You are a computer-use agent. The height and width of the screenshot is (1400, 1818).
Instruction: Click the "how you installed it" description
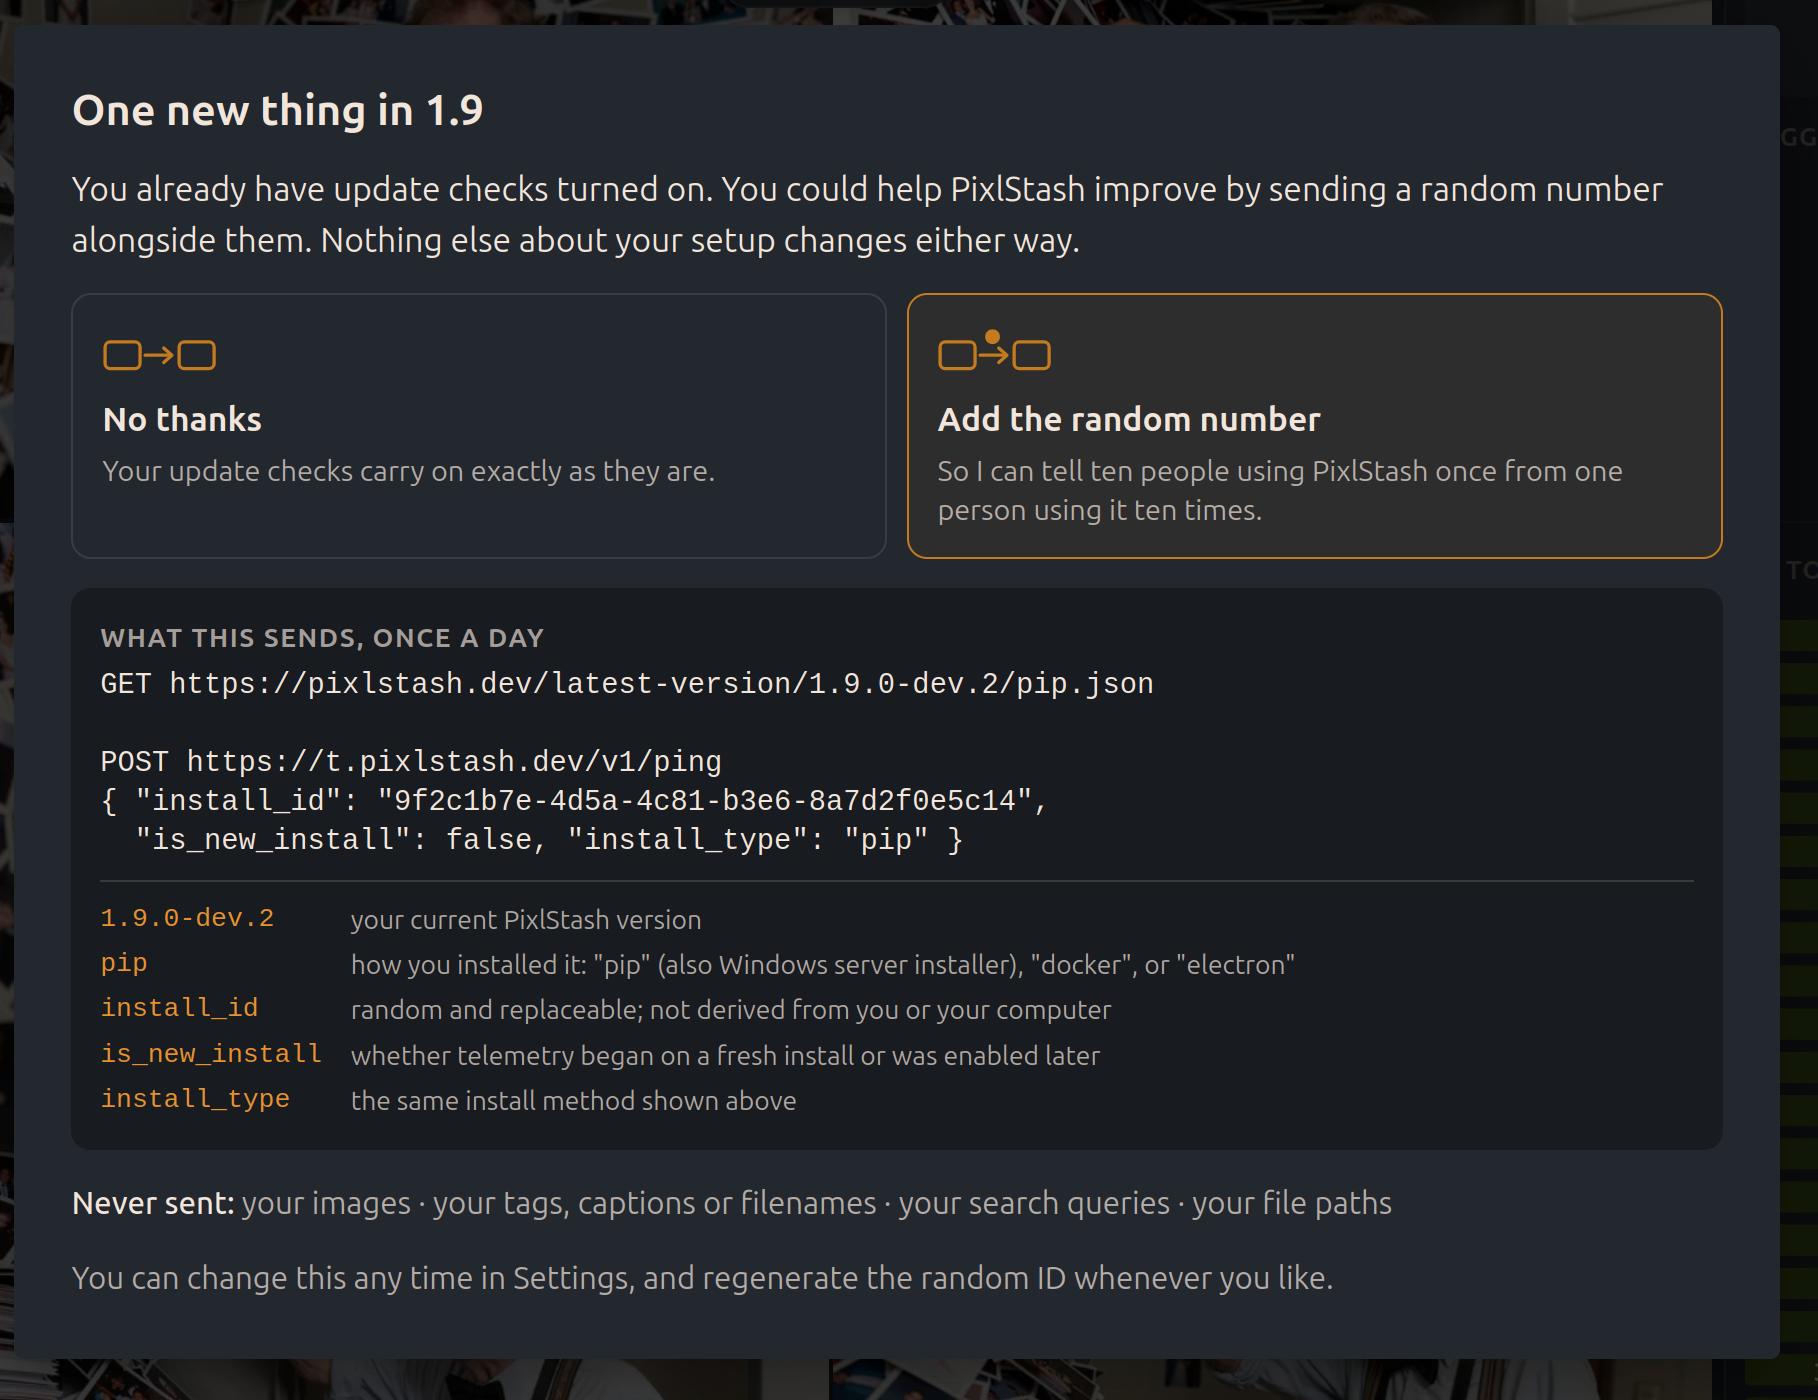(x=823, y=965)
